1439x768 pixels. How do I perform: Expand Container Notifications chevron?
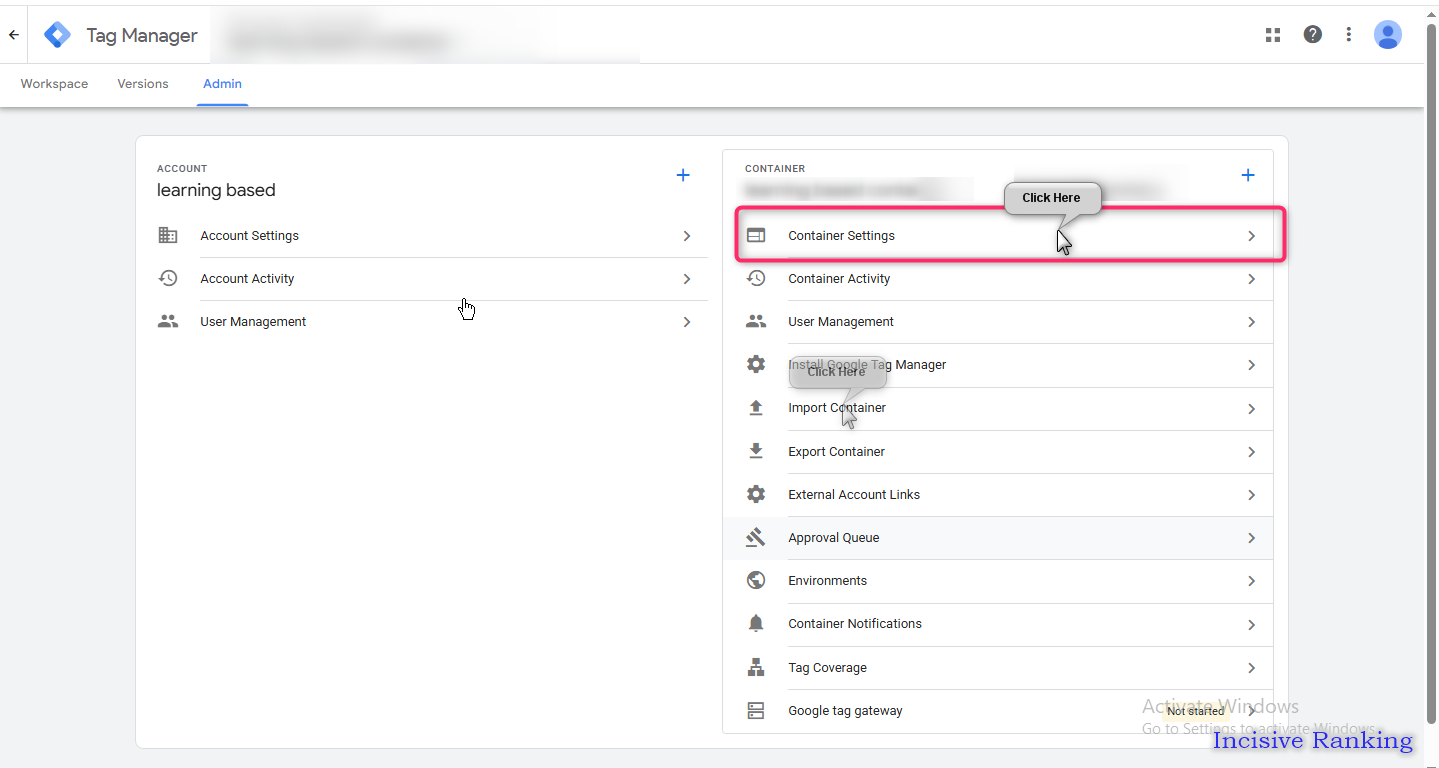pyautogui.click(x=1251, y=625)
